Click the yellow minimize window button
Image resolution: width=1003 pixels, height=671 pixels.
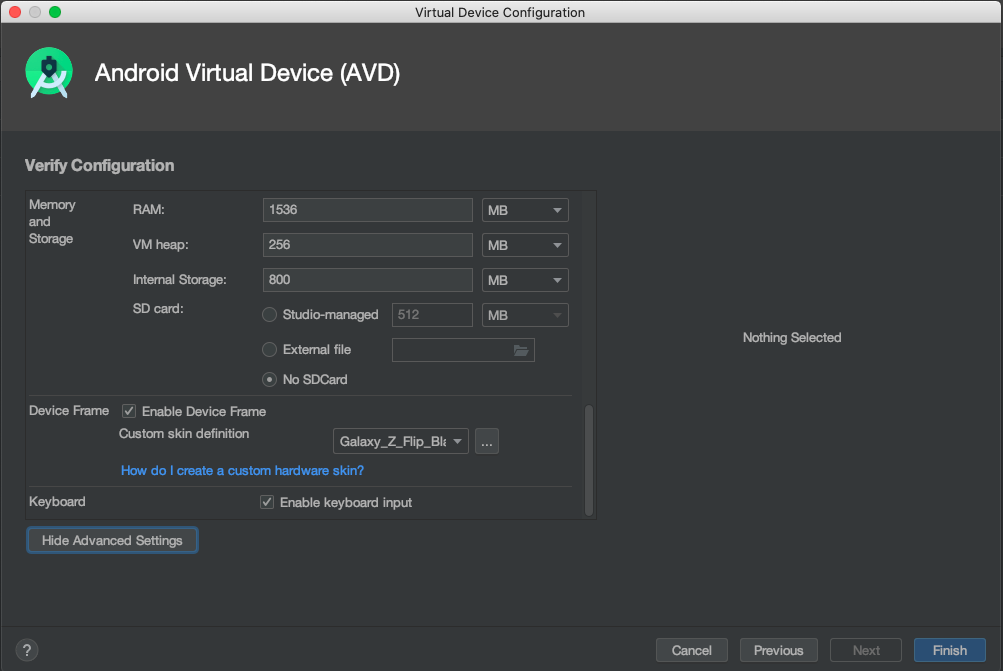click(35, 12)
